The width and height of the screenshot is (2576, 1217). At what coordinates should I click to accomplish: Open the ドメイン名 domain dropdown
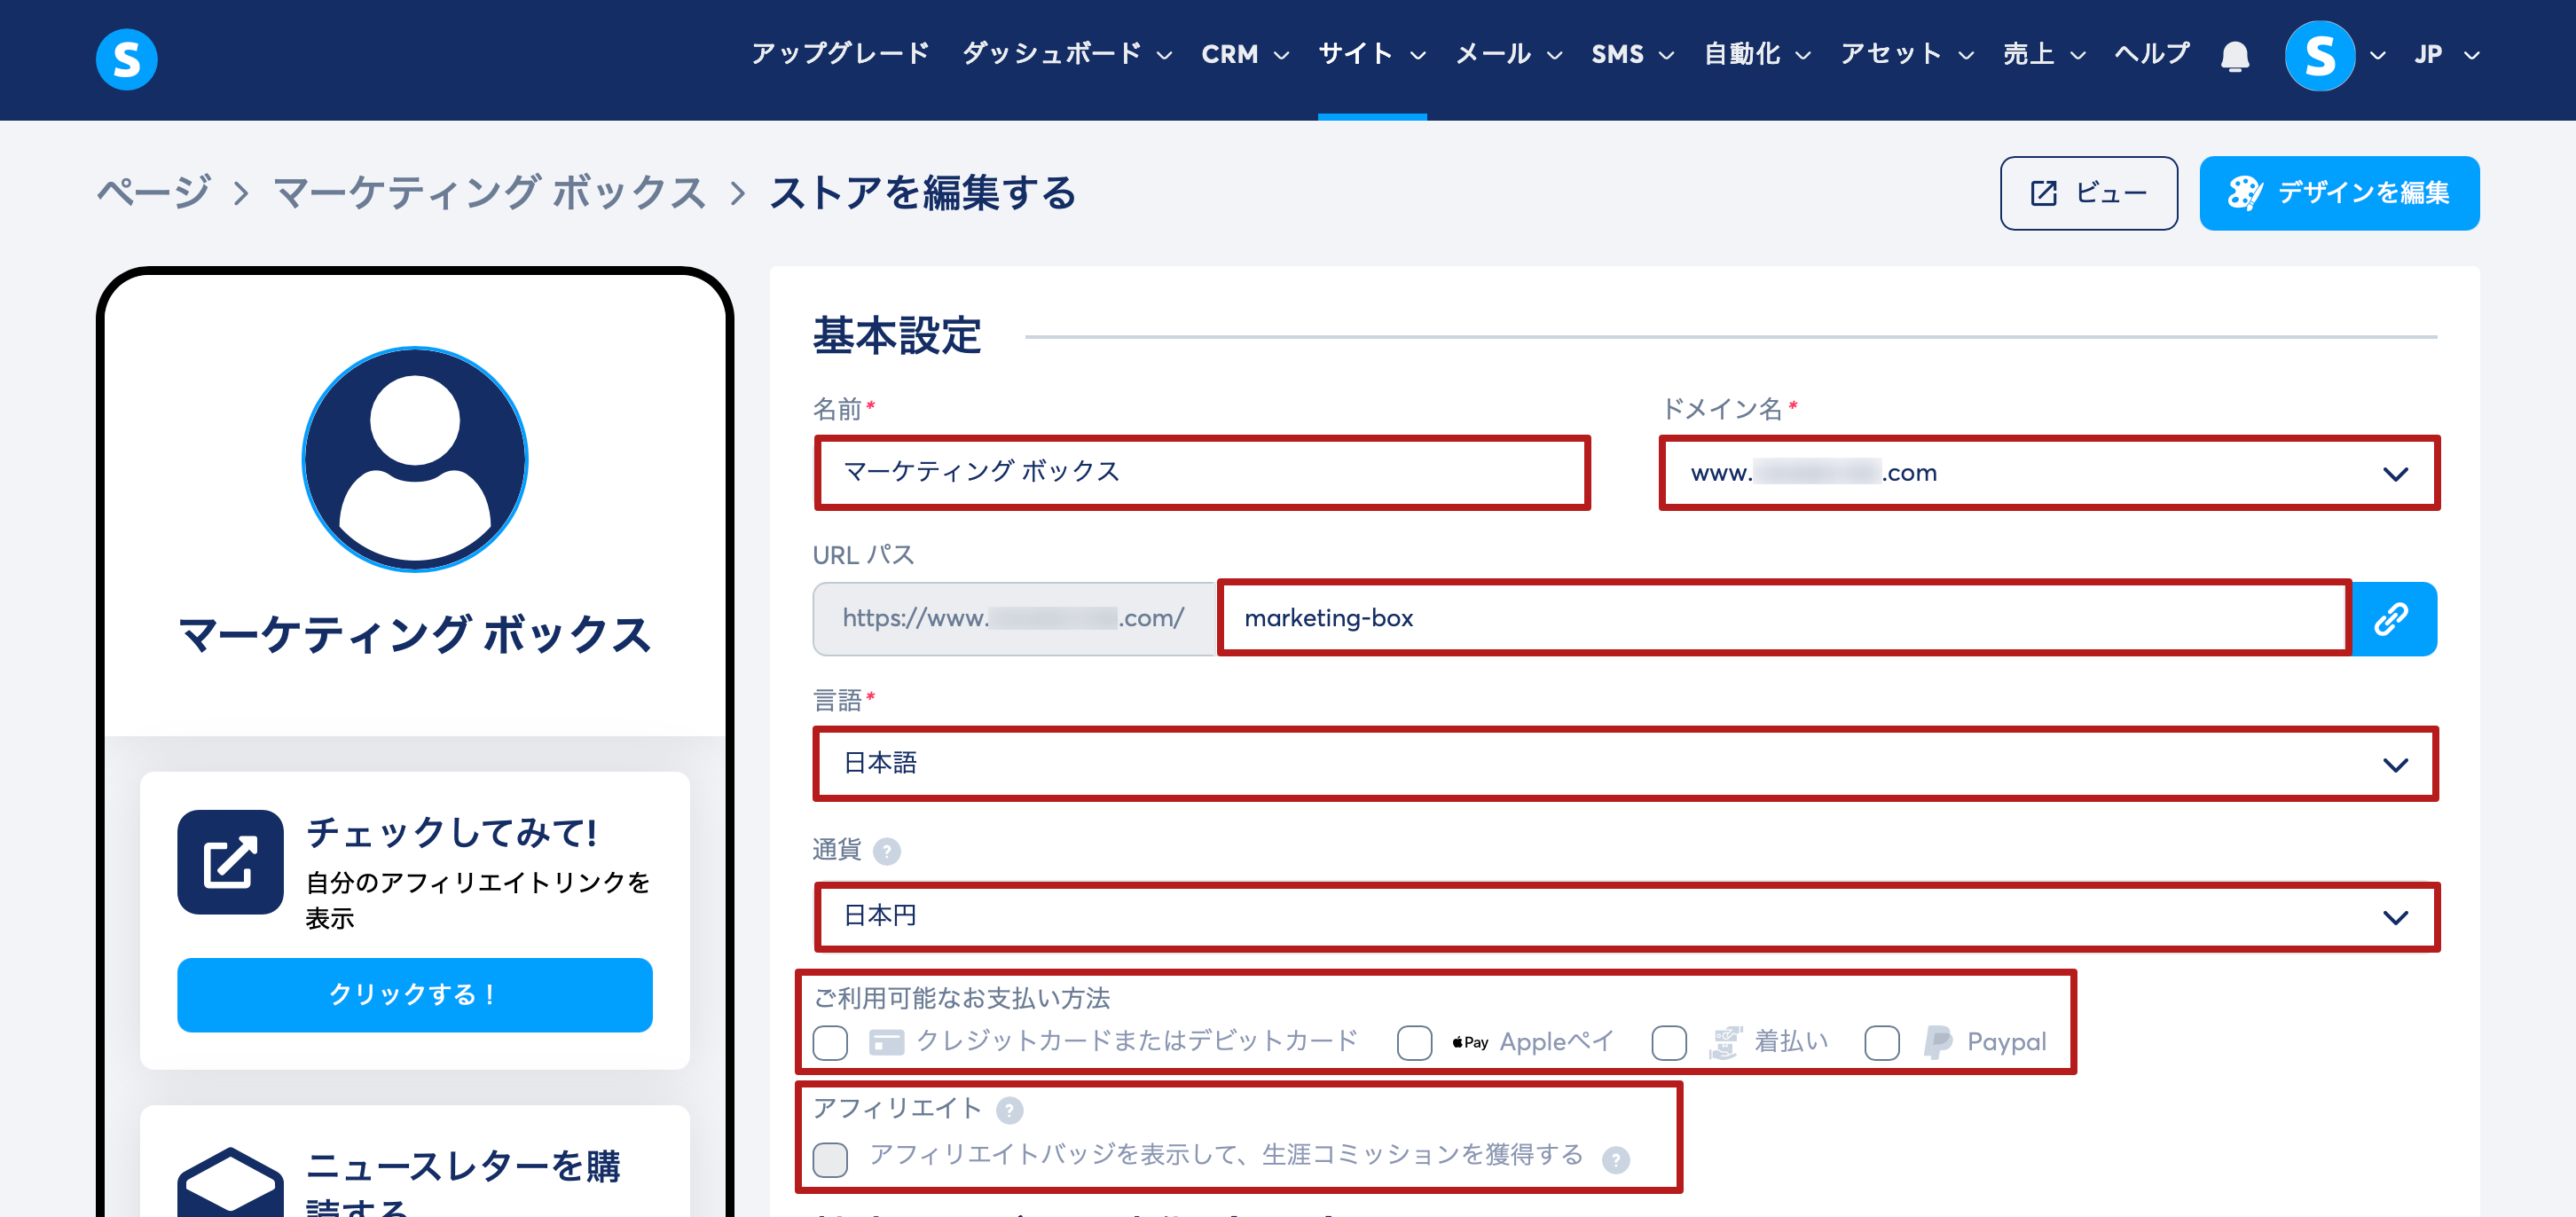tap(2048, 473)
